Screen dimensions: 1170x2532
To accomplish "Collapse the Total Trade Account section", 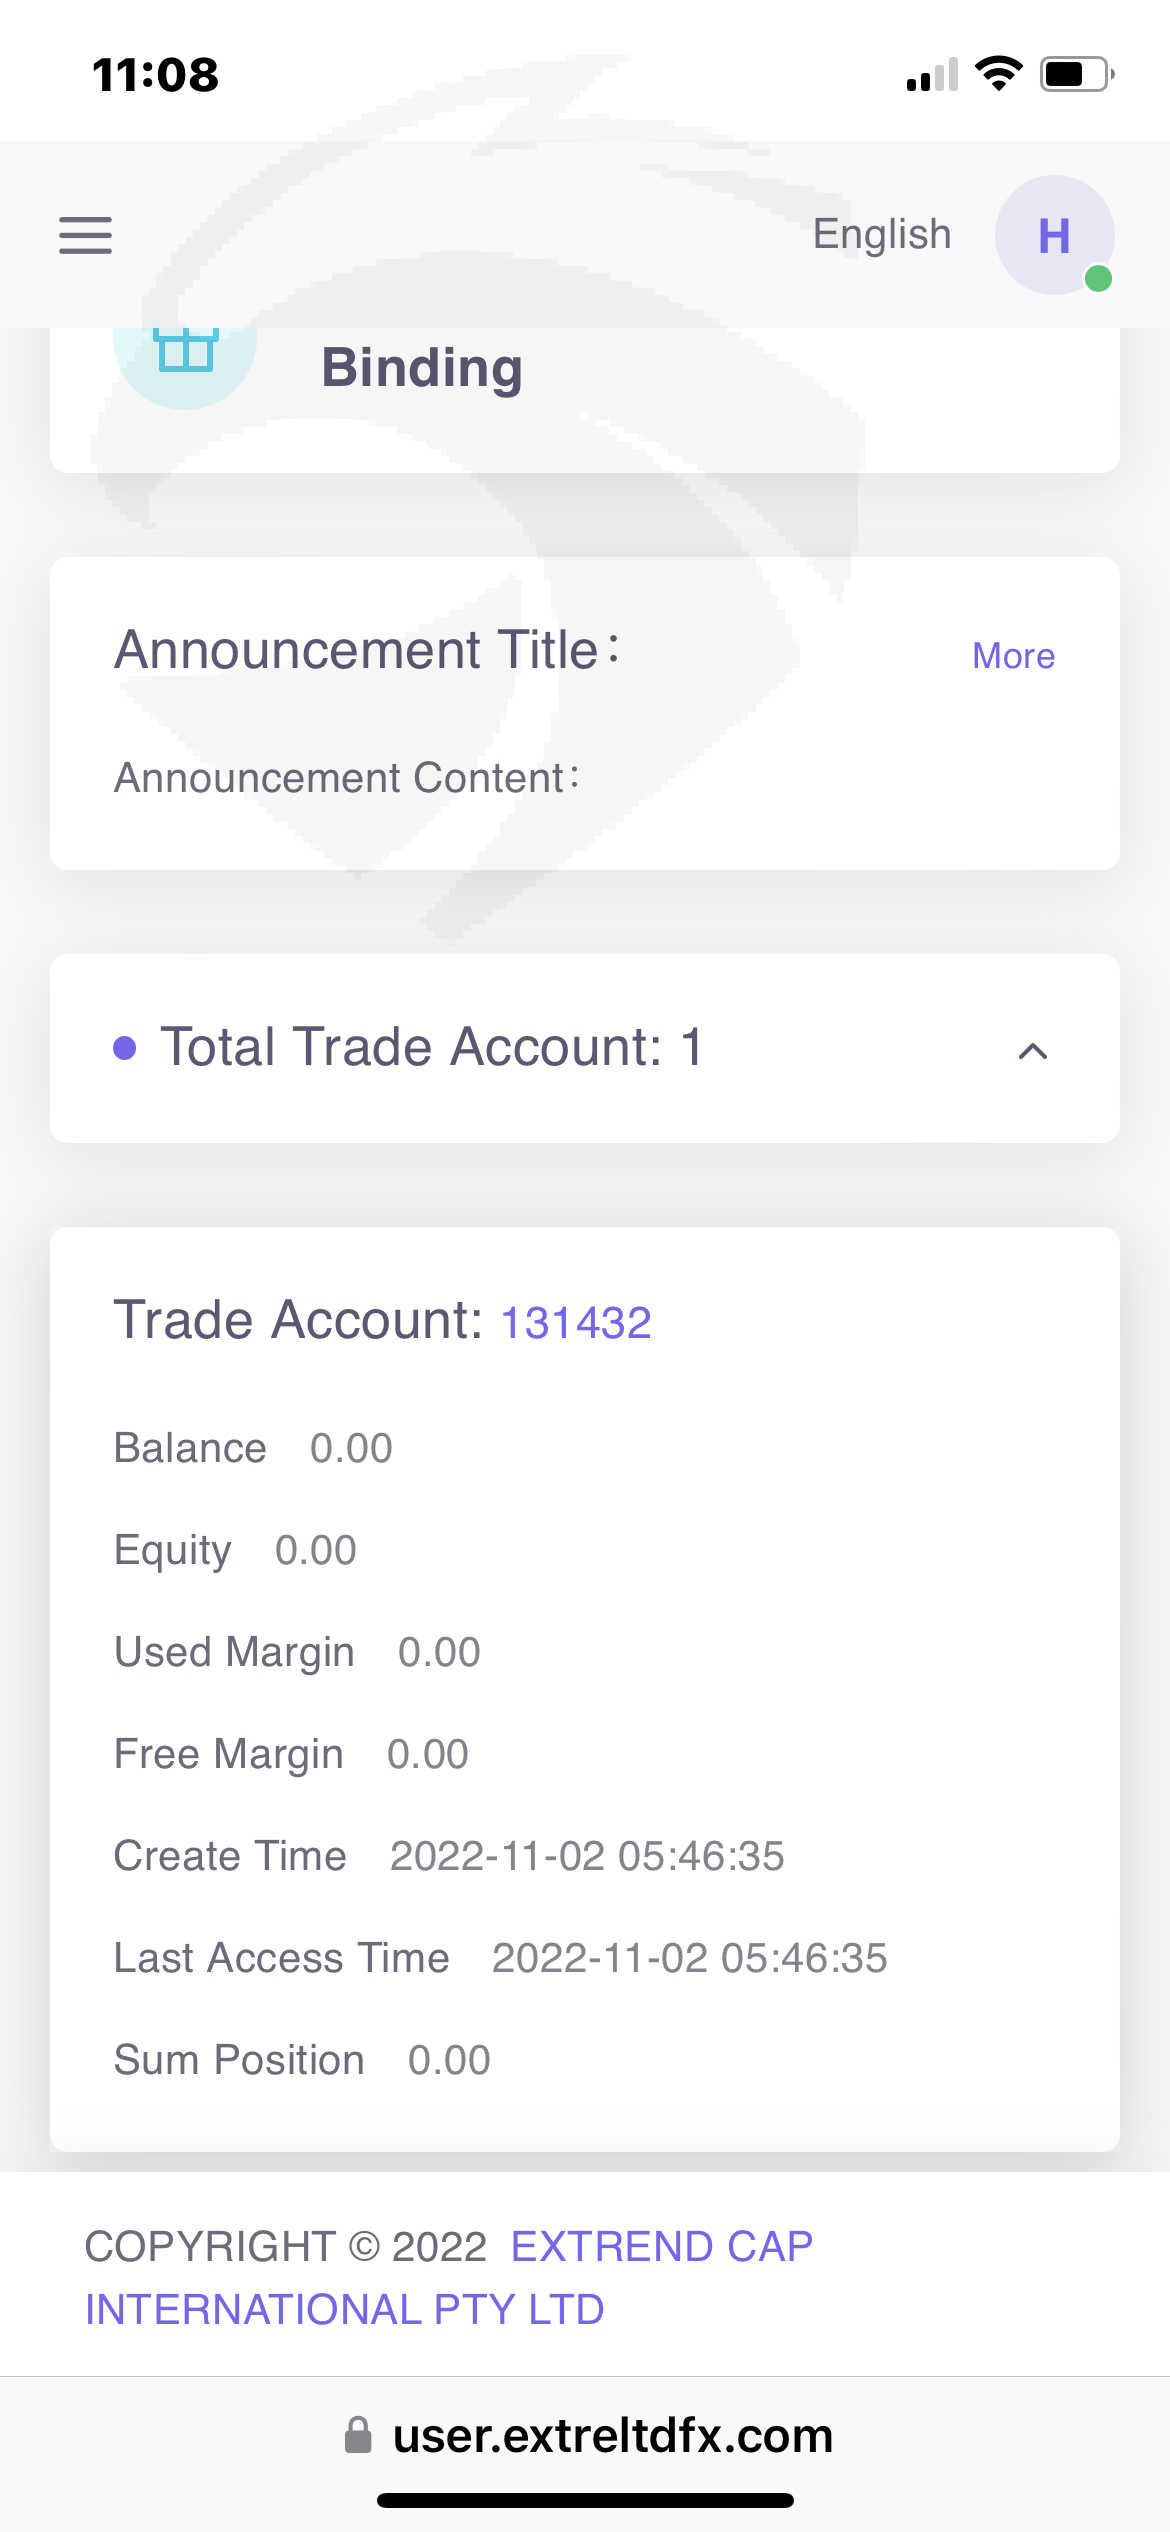I will [1033, 1051].
